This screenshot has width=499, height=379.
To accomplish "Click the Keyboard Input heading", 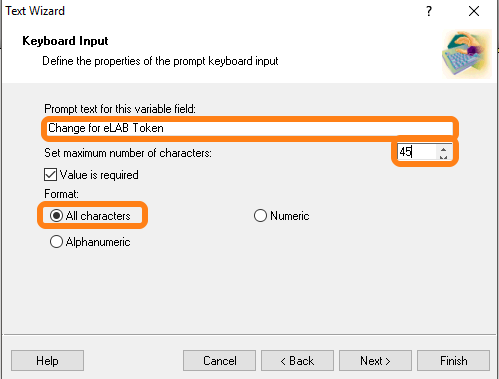I will [65, 41].
